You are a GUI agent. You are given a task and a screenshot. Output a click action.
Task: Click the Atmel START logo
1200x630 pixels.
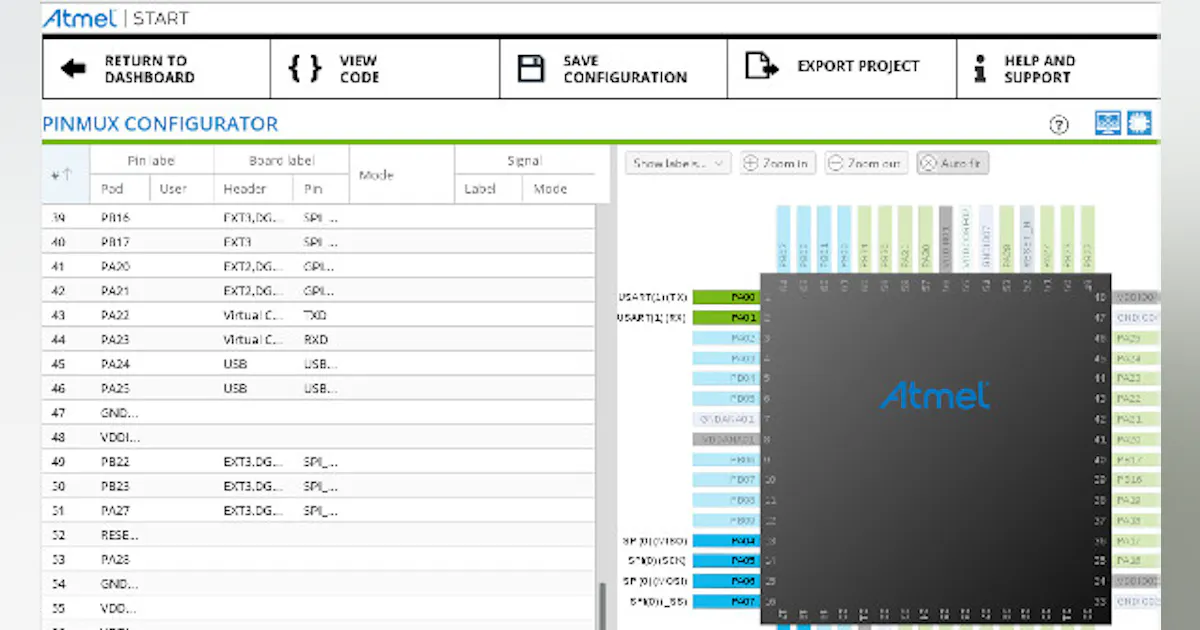[x=116, y=17]
